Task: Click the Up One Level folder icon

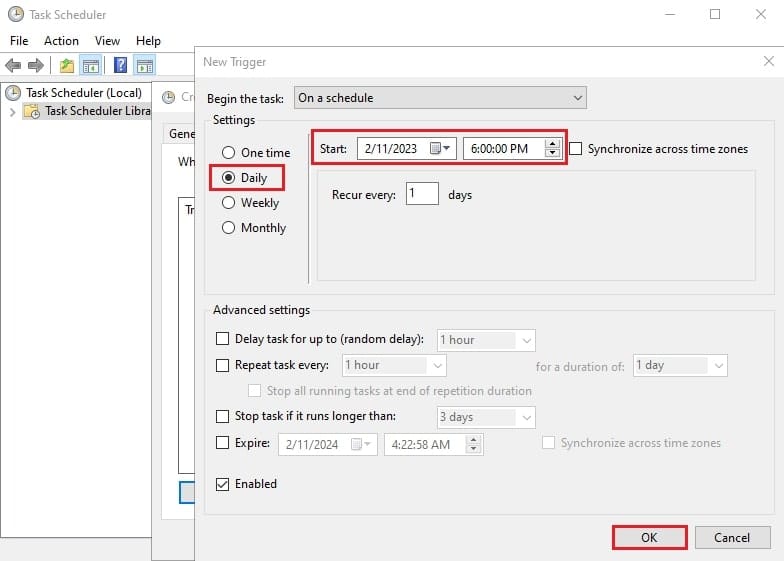Action: 66,66
